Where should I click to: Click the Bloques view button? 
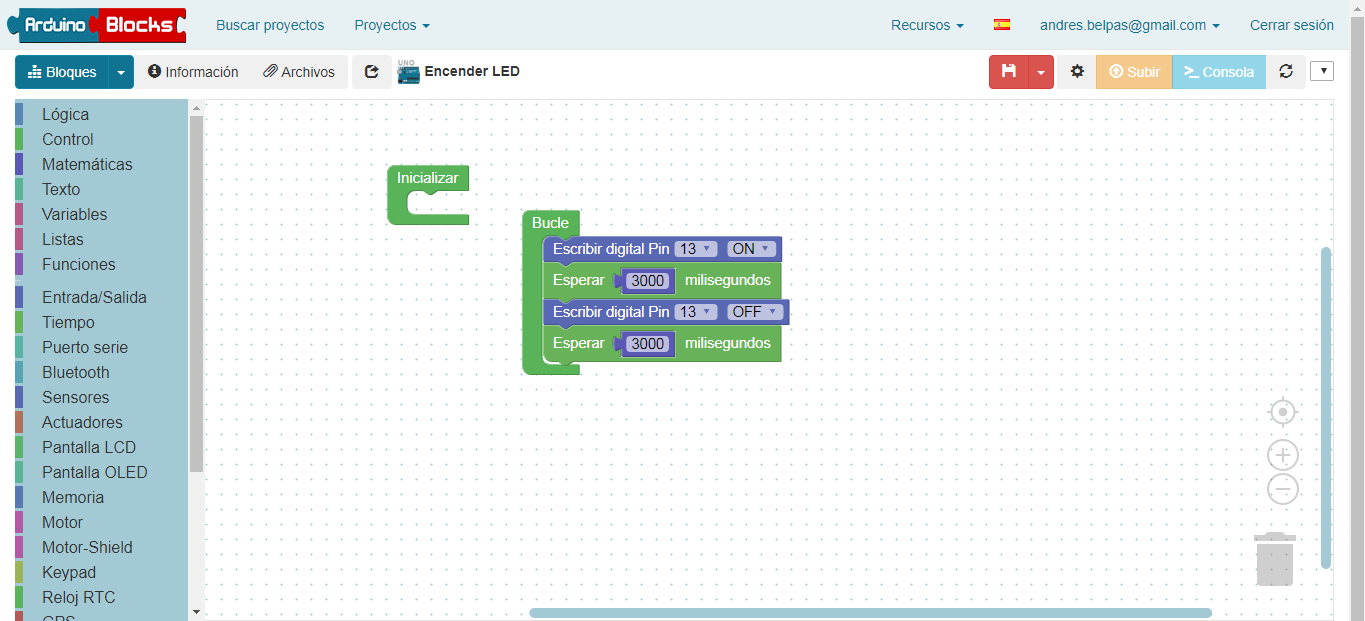coord(62,72)
